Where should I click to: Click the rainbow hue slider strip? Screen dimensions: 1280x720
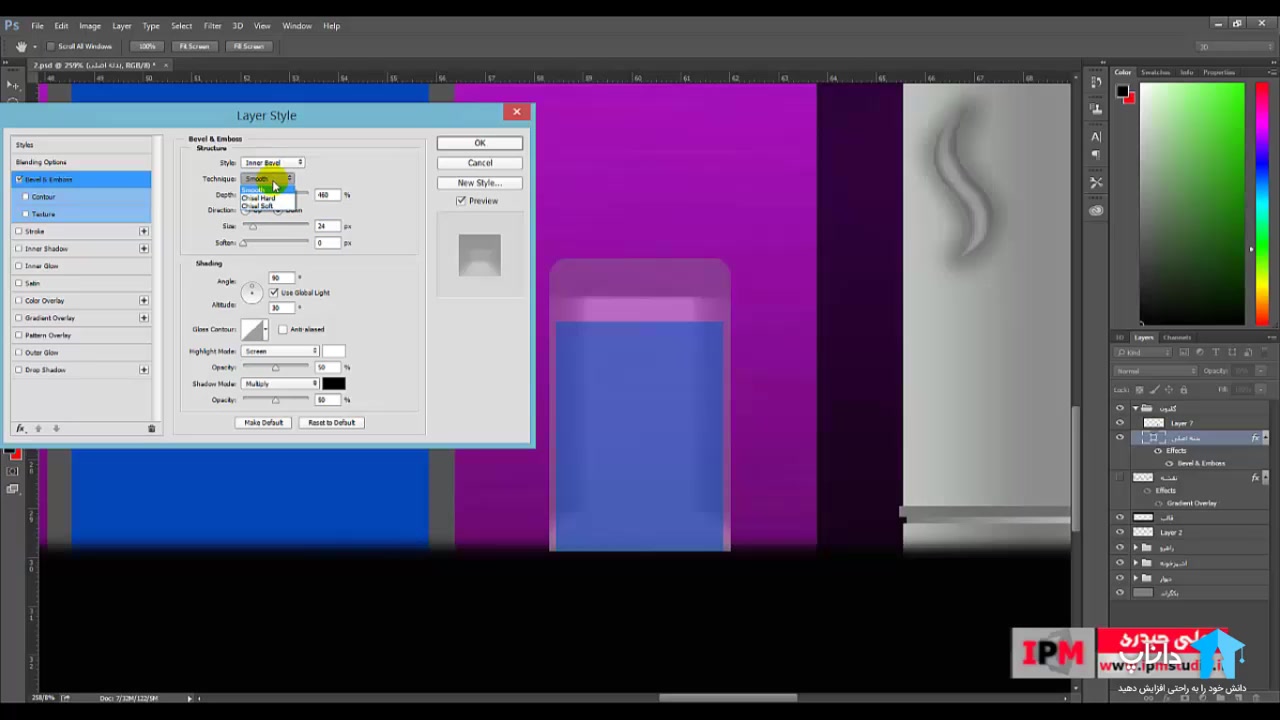pos(1261,203)
